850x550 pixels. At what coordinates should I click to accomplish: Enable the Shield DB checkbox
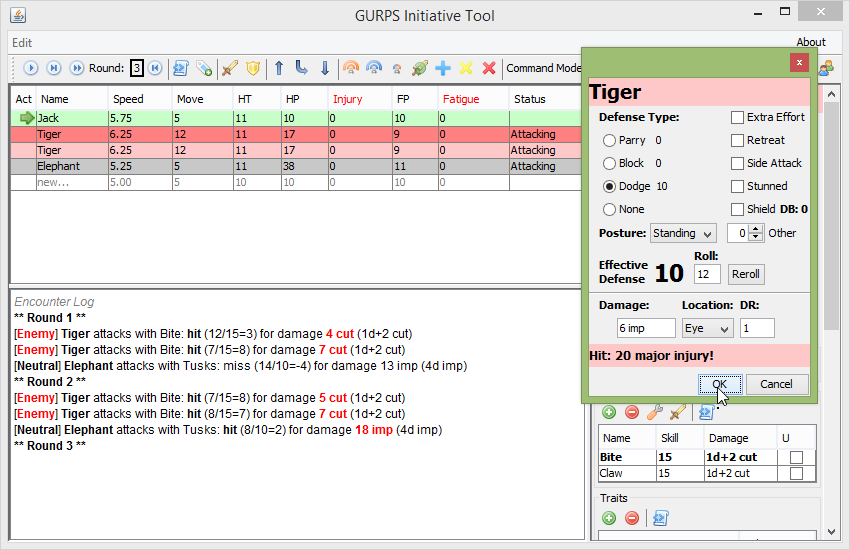pyautogui.click(x=737, y=209)
